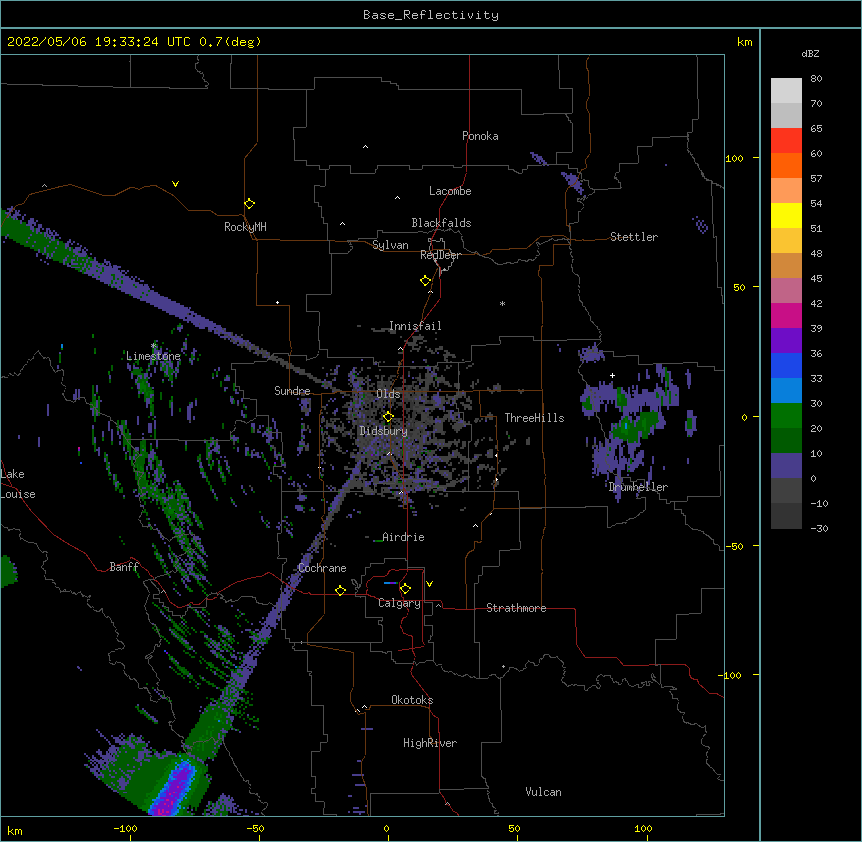Click the -50 tick on the vertical axis

[x=733, y=546]
